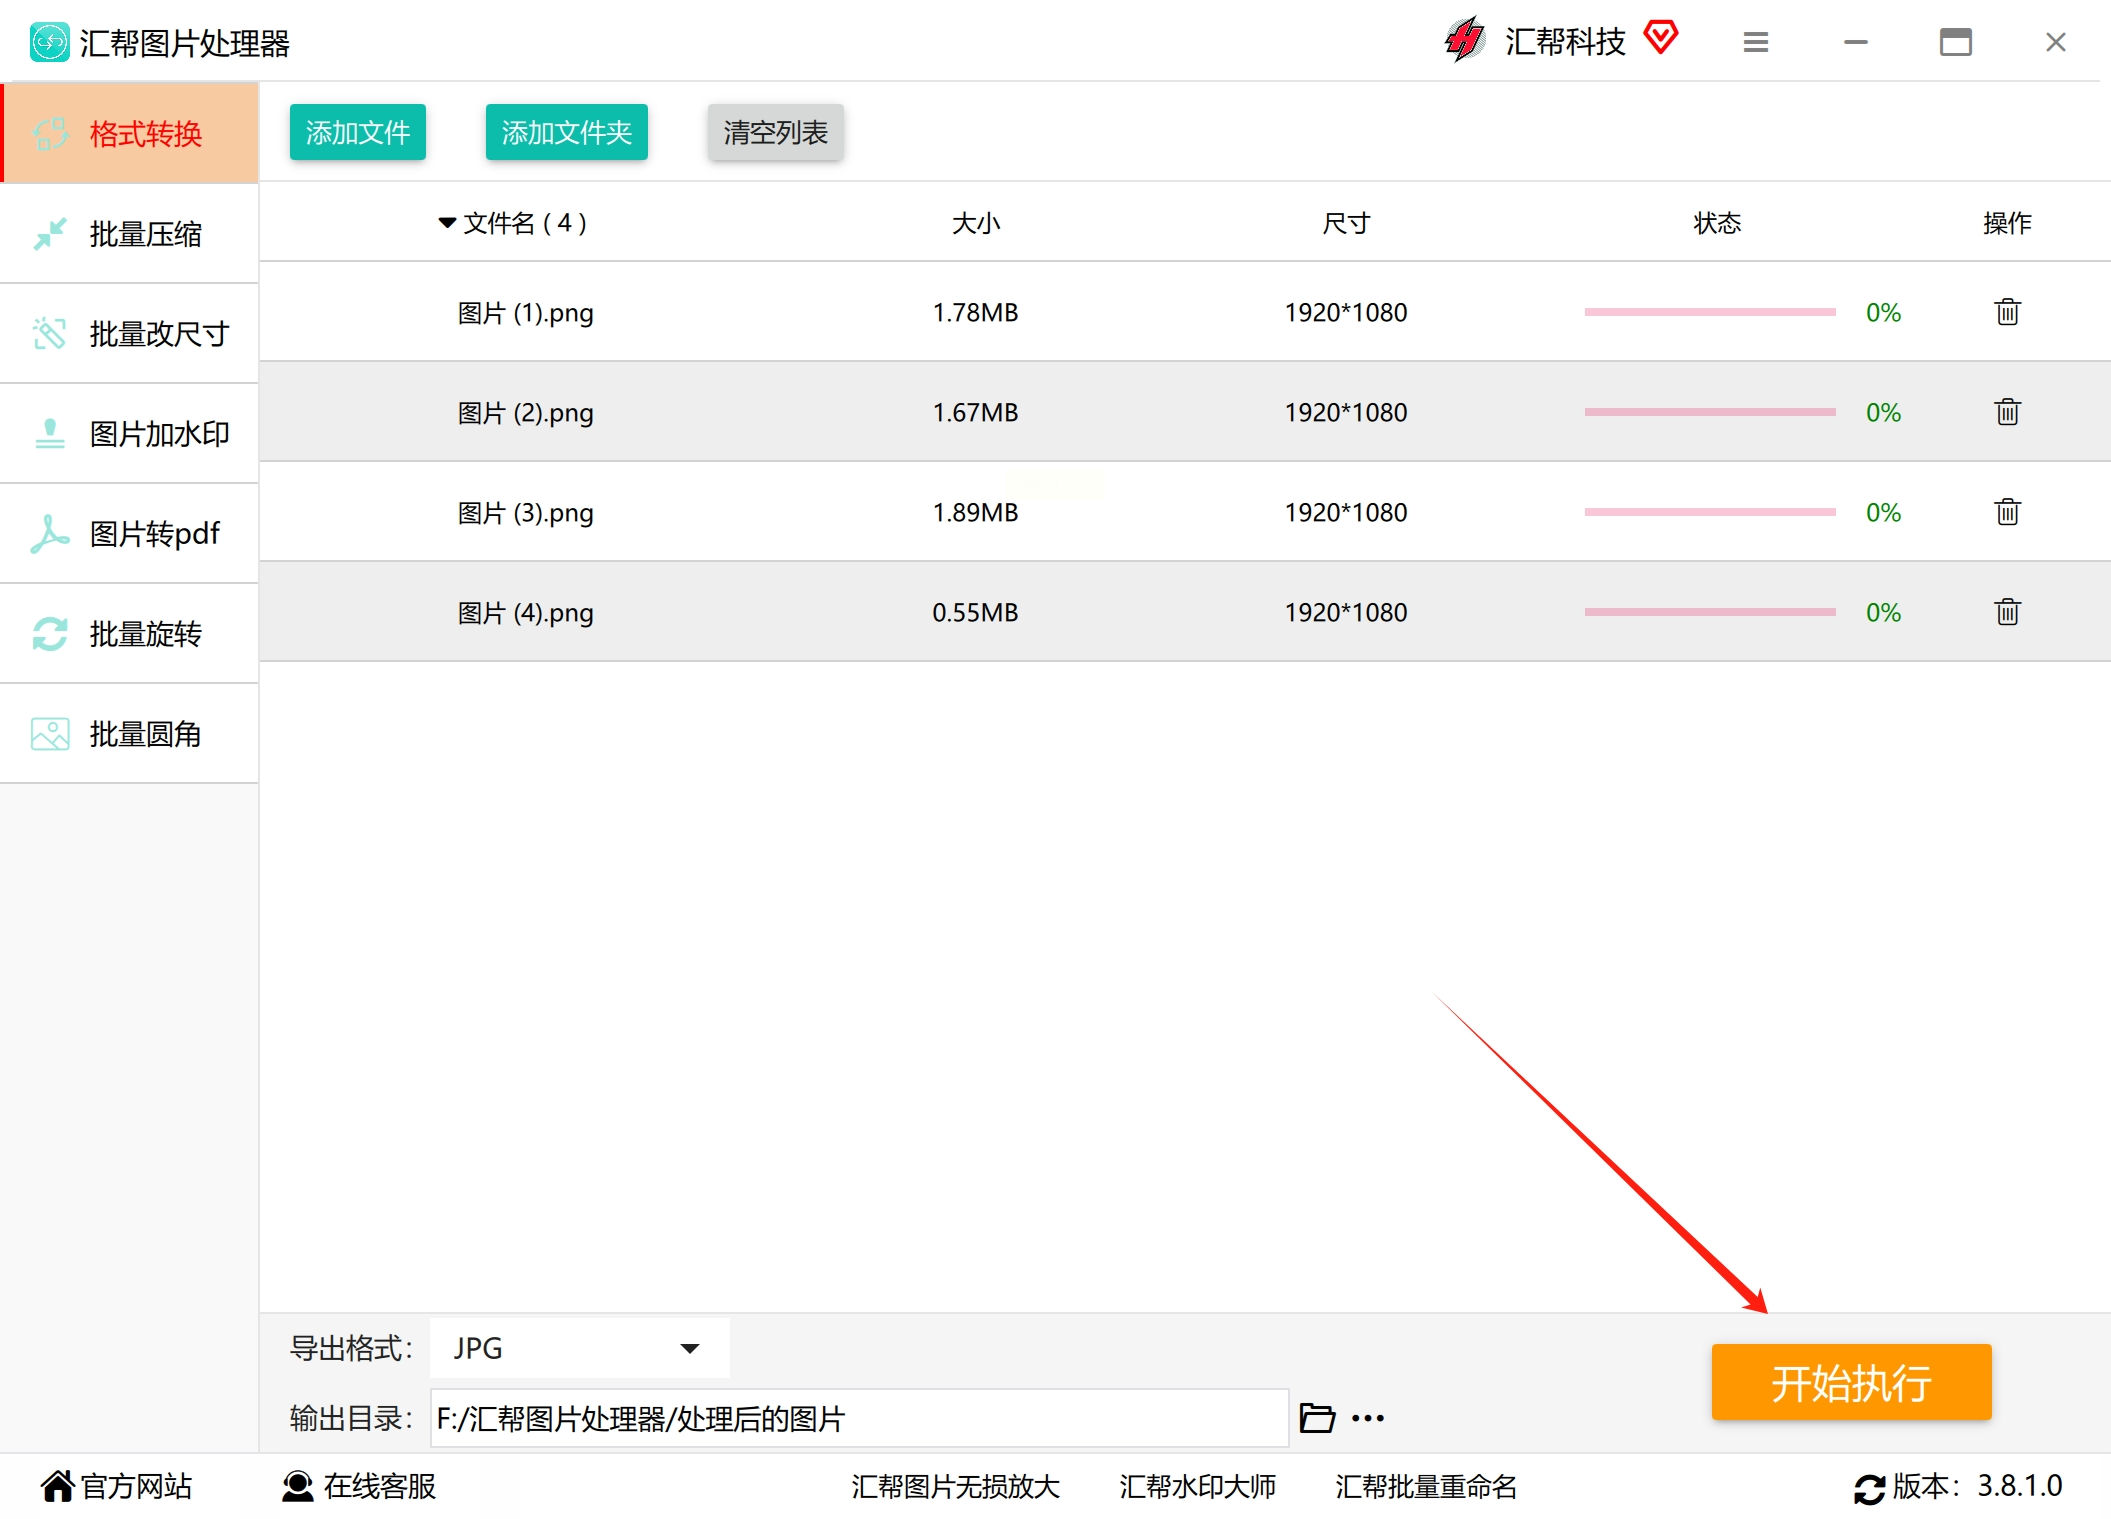Click the trash icon for 图片 (4).png
This screenshot has width=2111, height=1519.
click(2007, 612)
